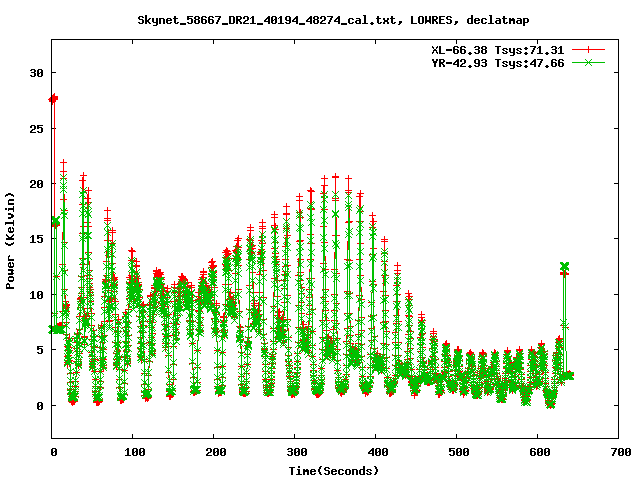Click the green cross legend sample marker
The width and height of the screenshot is (640, 480).
pos(588,62)
